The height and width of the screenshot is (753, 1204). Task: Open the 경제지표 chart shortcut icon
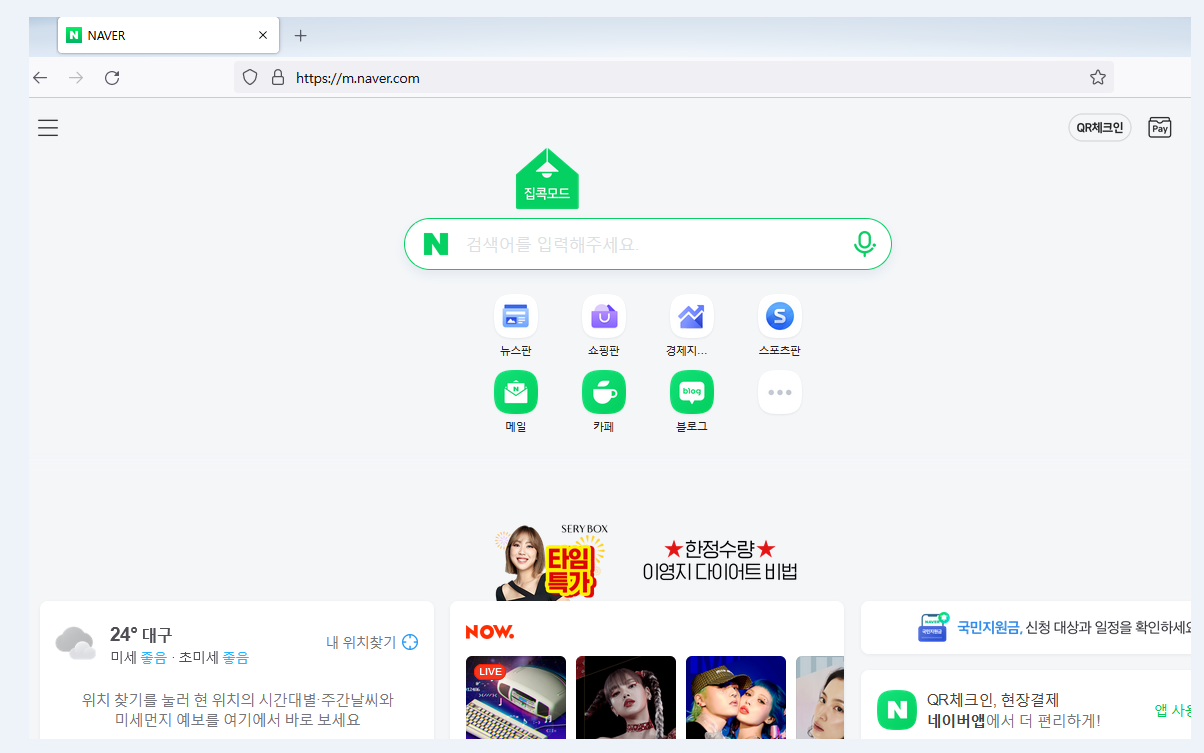[692, 316]
